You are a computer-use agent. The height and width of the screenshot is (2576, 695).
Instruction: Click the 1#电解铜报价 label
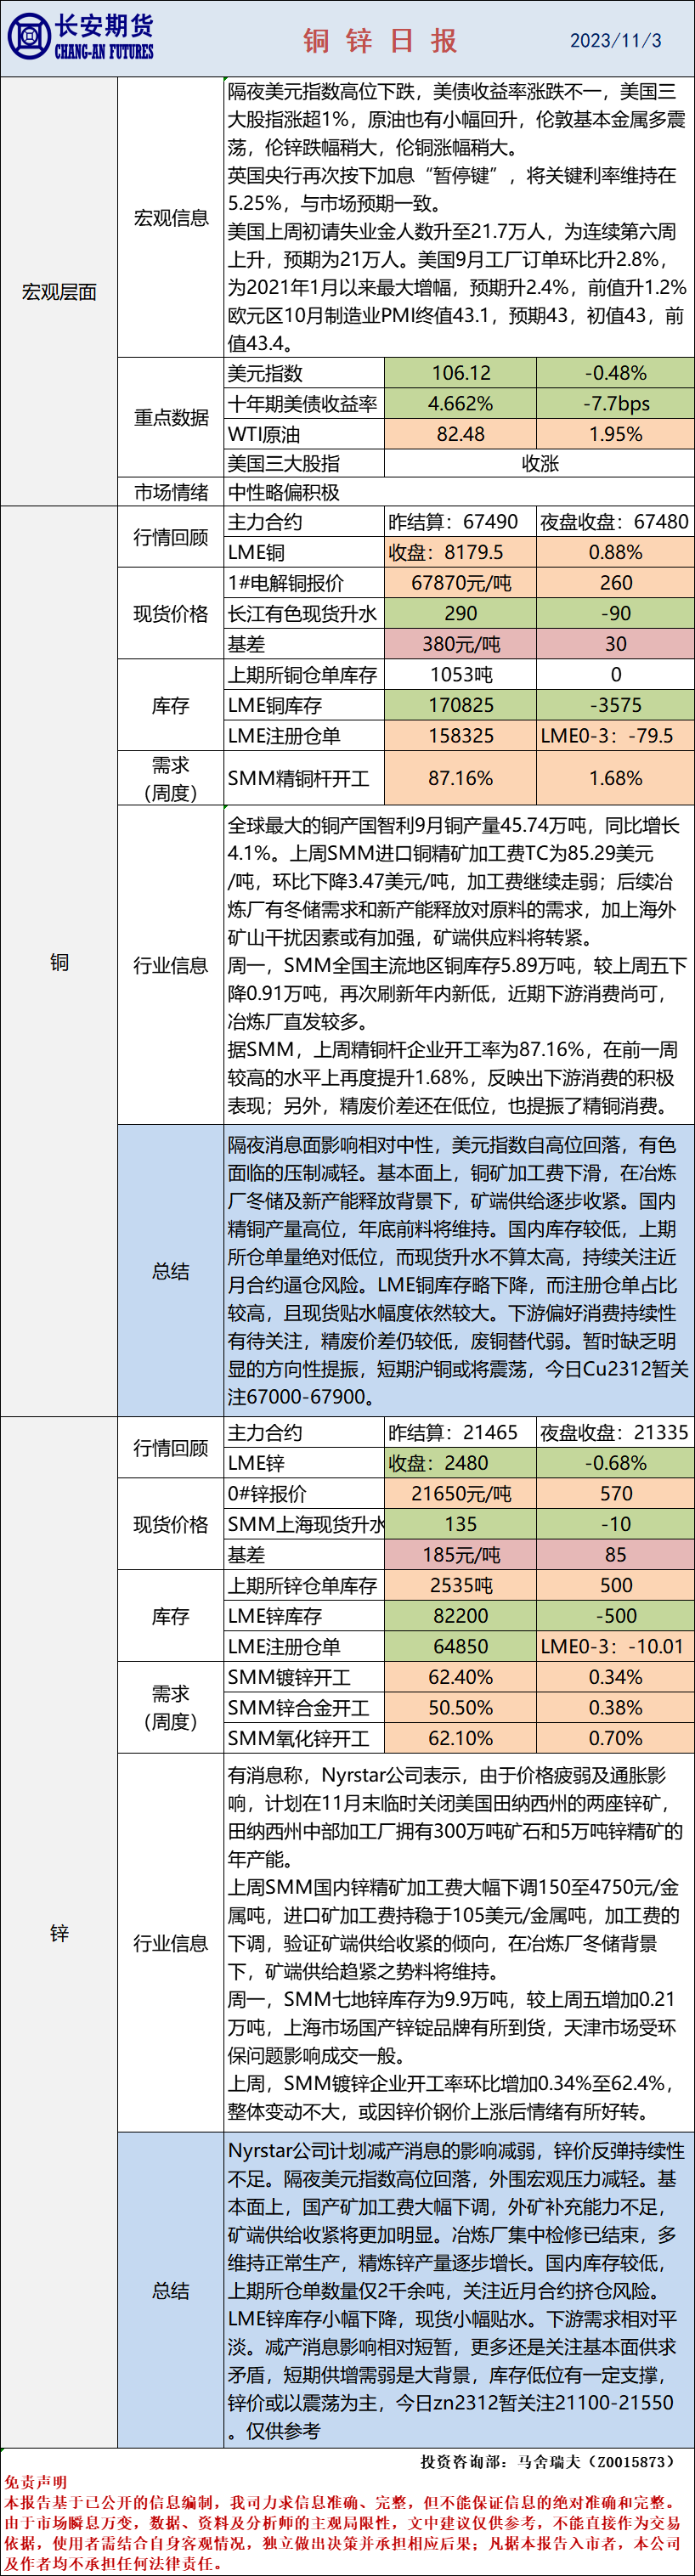click(303, 583)
